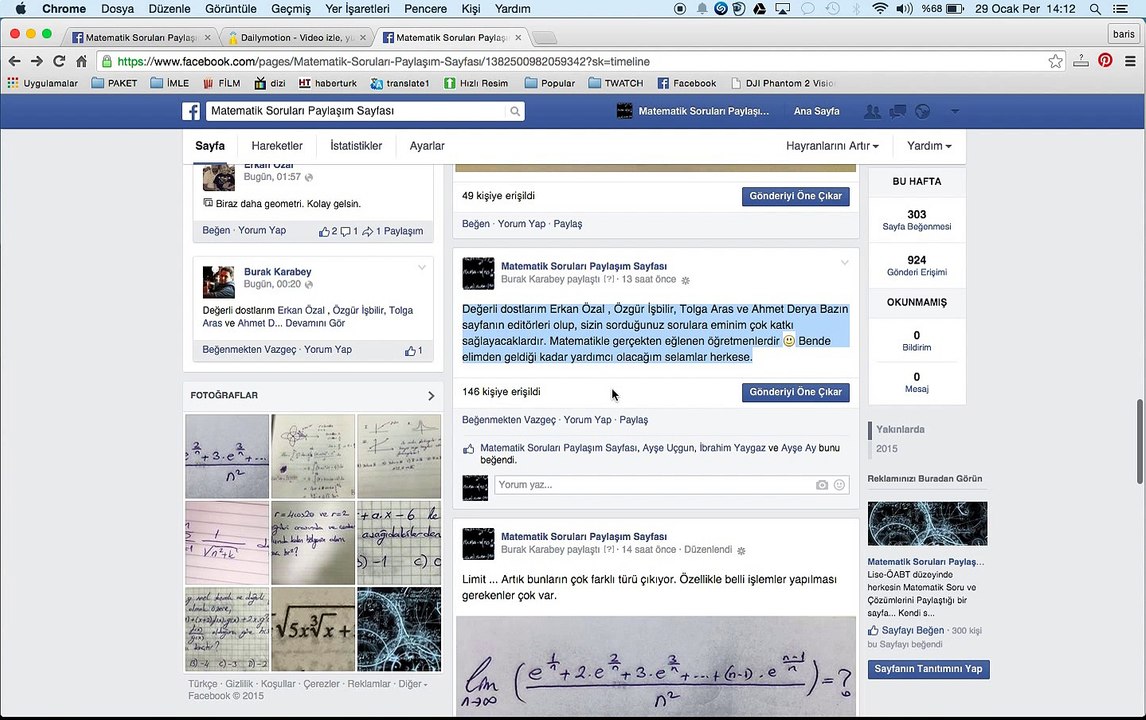Screen dimensions: 1146x720
Task: Toggle Beğenmekten Vazgeç on Burak's post
Action: [249, 349]
